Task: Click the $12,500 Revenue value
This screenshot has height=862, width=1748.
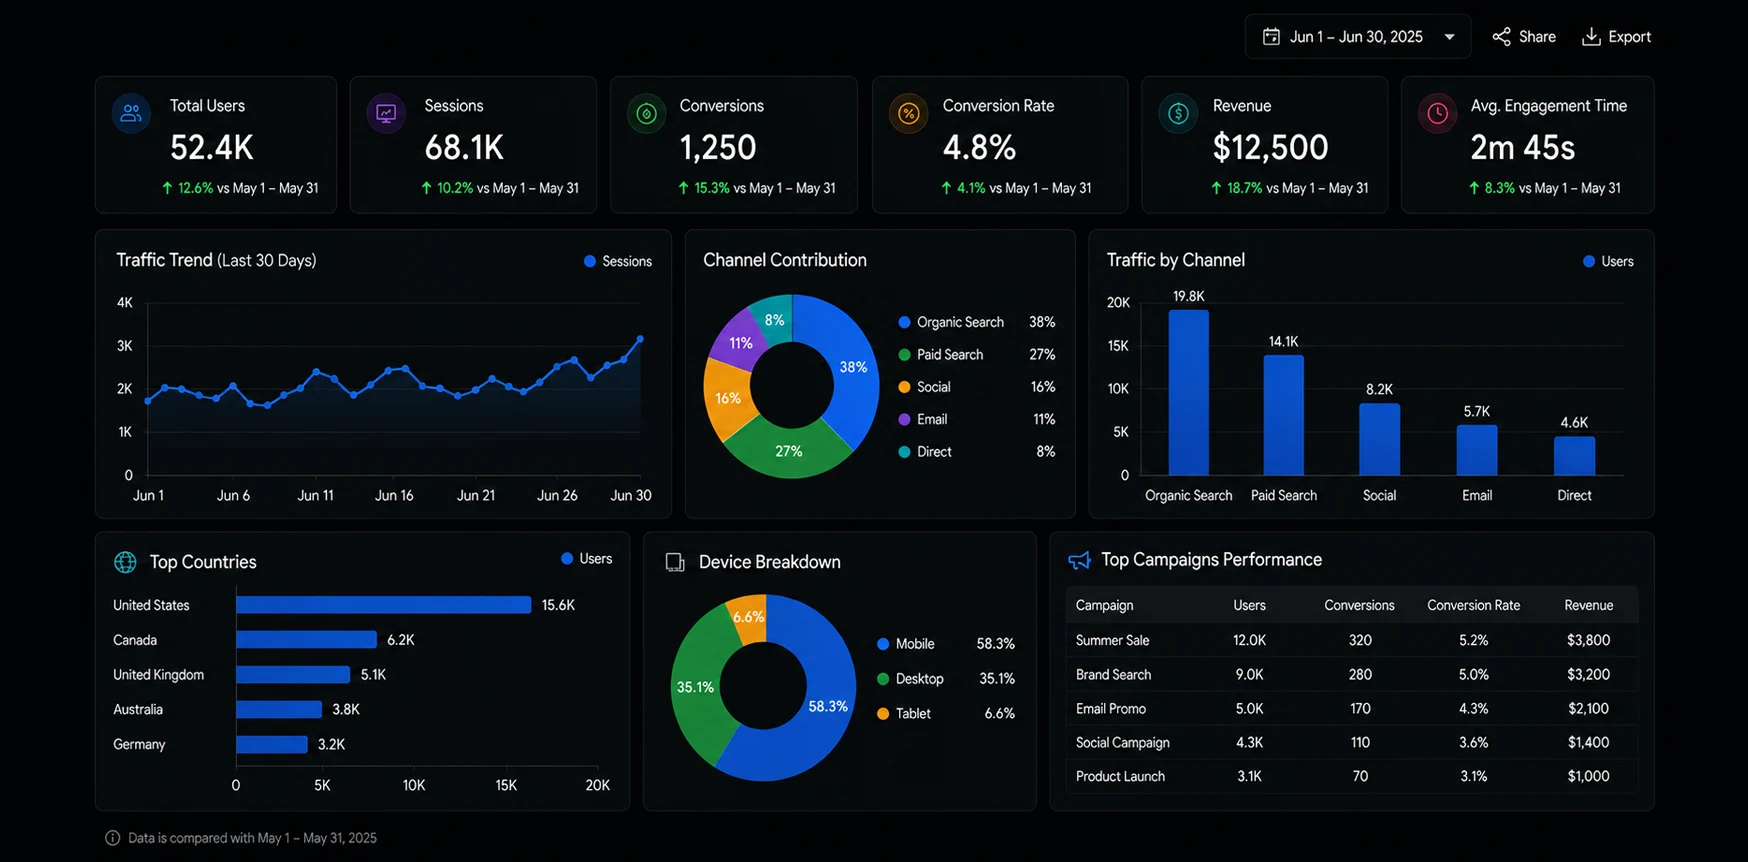Action: click(x=1270, y=148)
